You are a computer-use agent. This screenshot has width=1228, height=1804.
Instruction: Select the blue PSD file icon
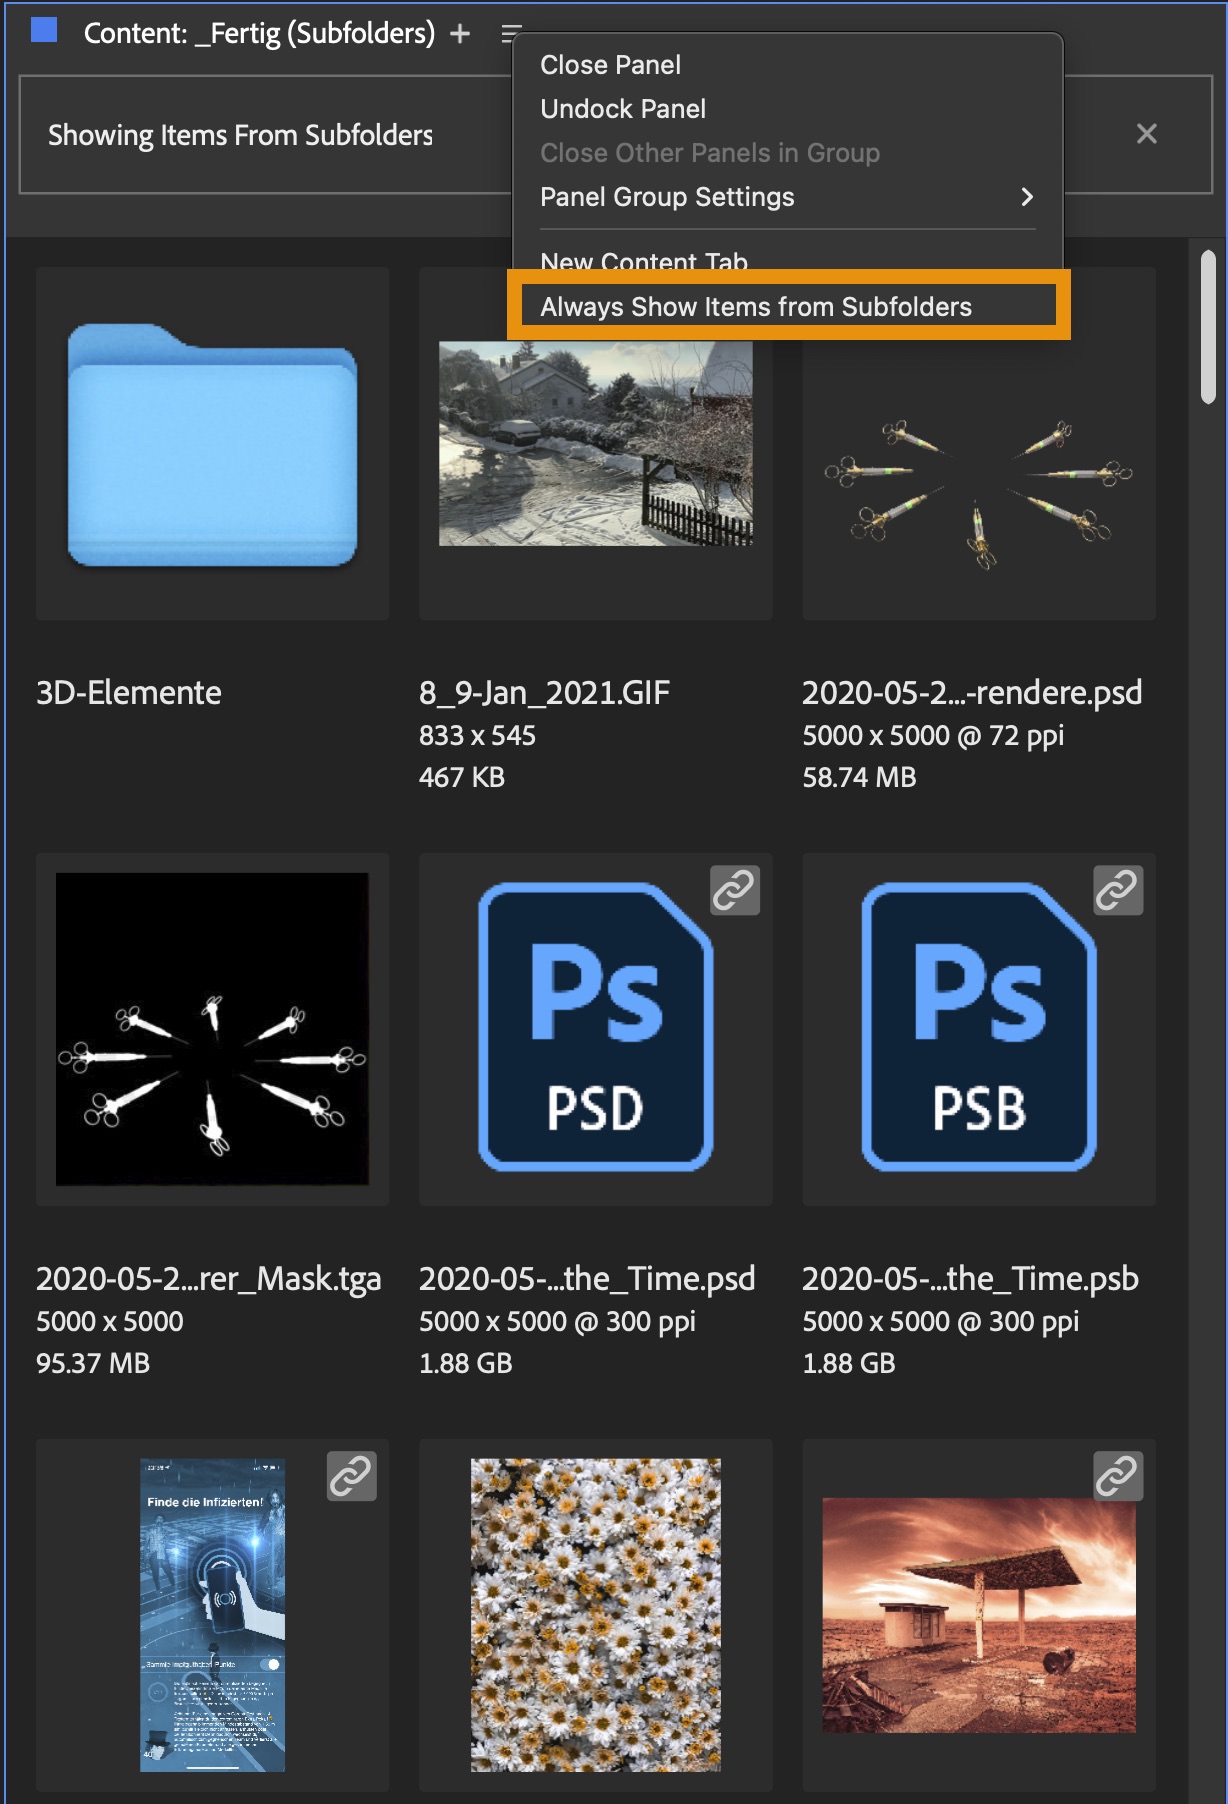(x=596, y=1027)
